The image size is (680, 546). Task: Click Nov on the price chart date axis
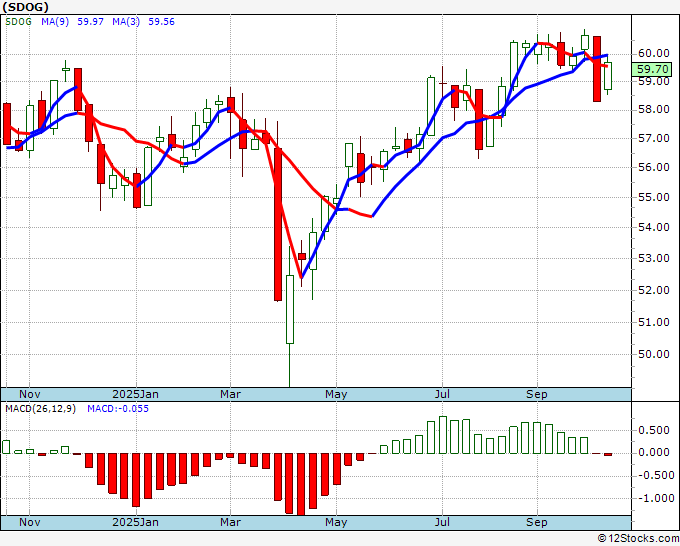click(x=29, y=394)
